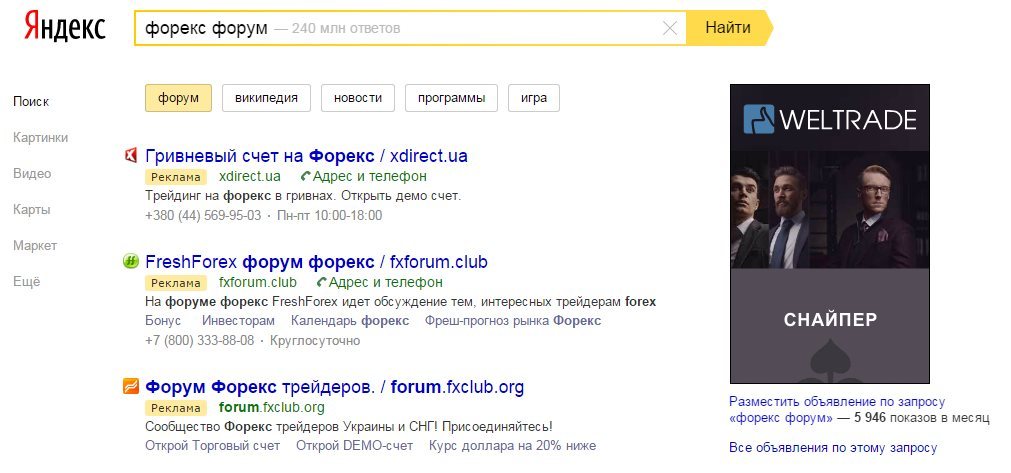This screenshot has height=473, width=1011.
Task: Switch to Видео search
Action: [32, 173]
